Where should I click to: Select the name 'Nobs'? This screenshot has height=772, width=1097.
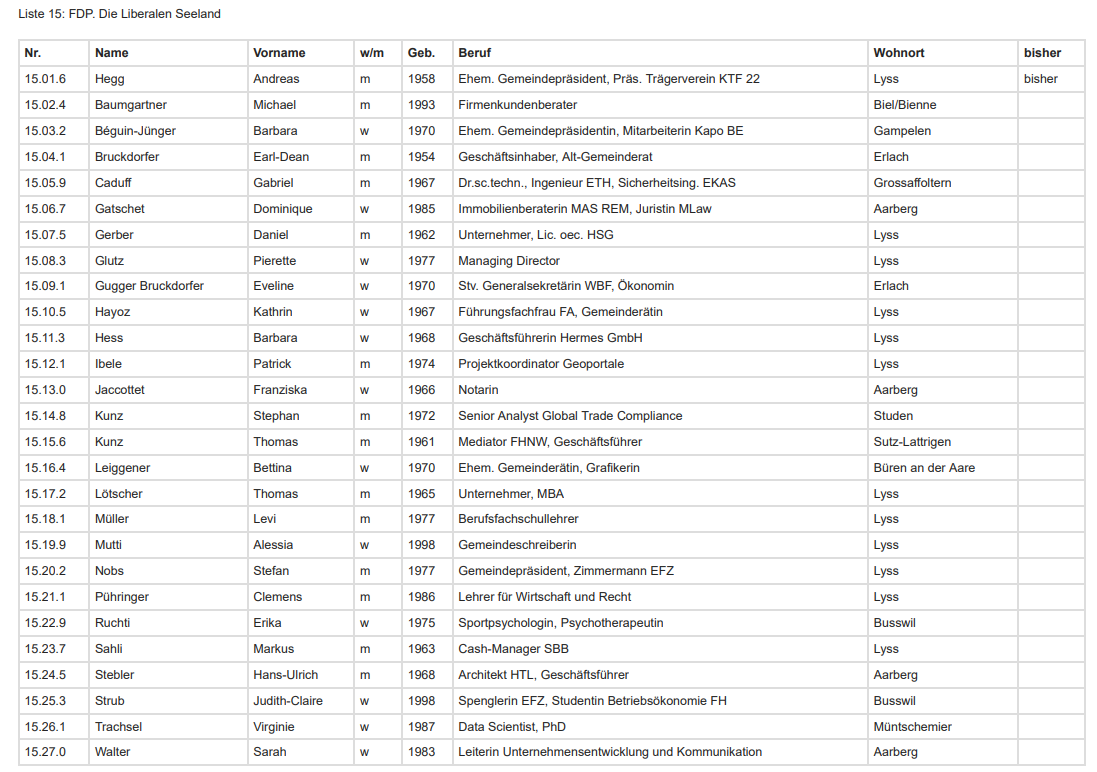point(109,570)
